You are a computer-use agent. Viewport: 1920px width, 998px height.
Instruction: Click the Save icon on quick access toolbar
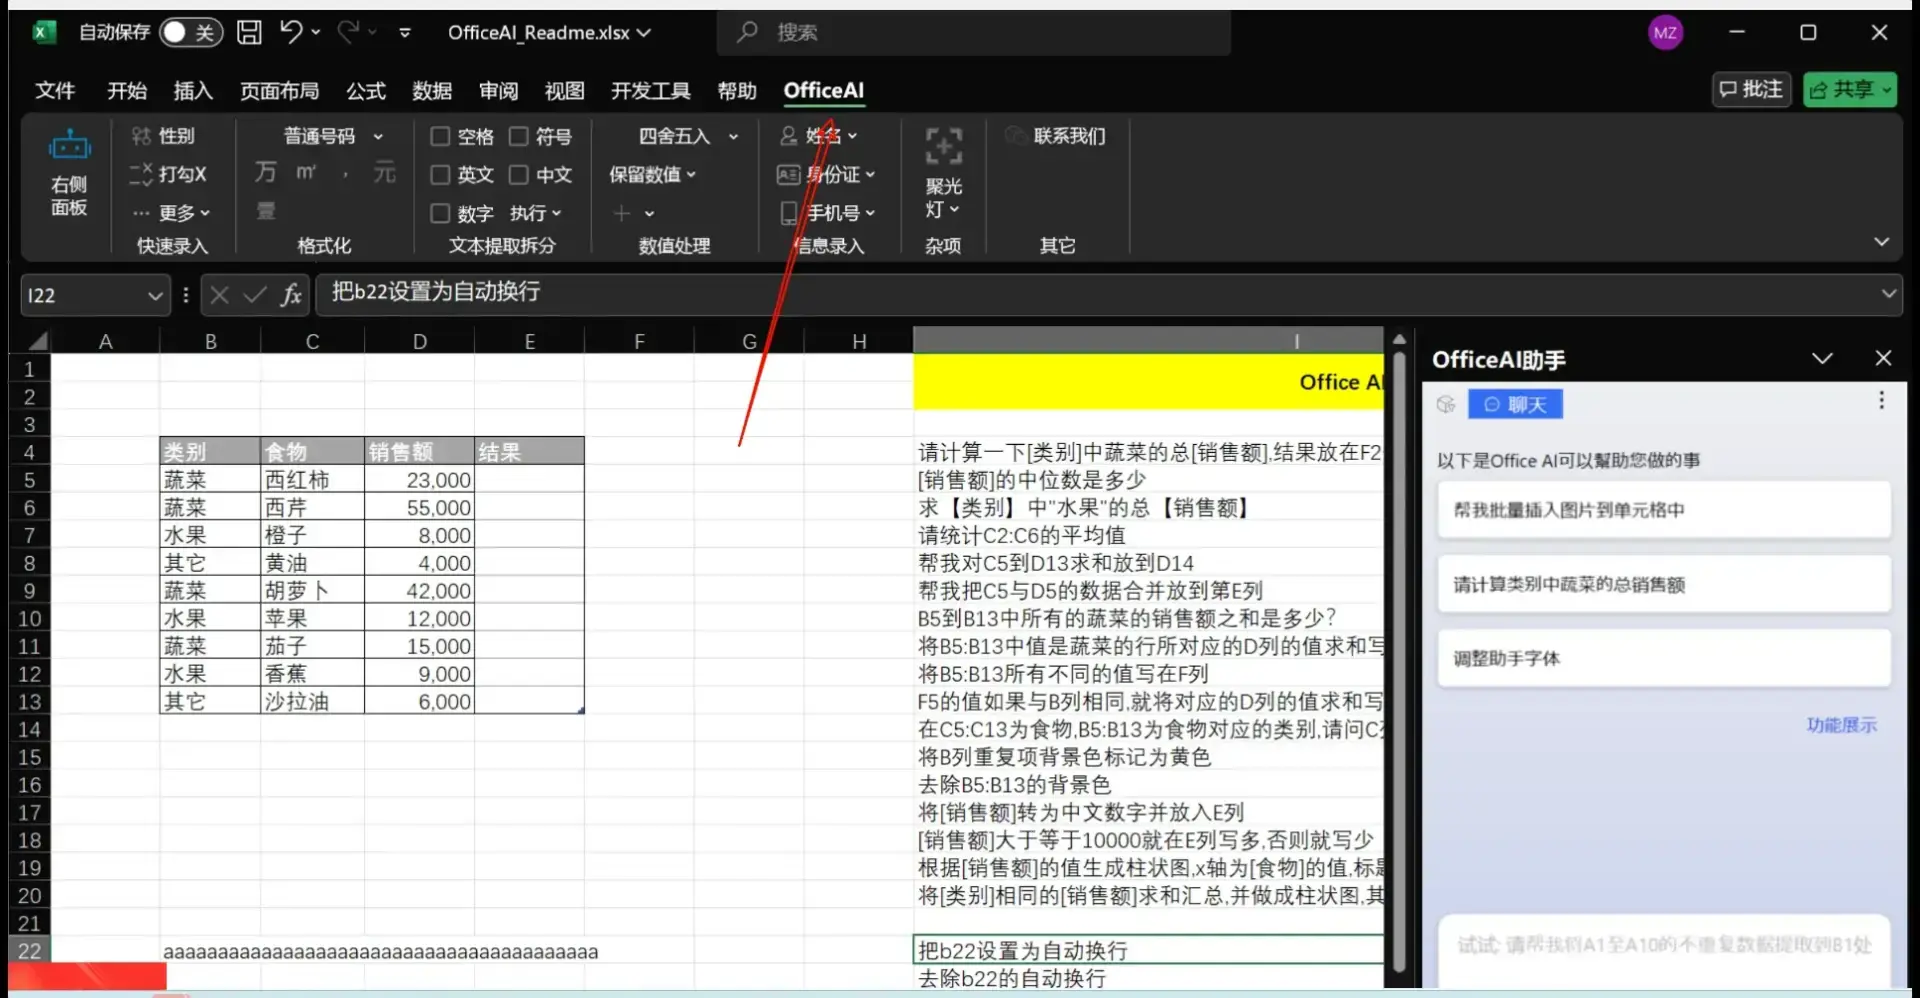tap(248, 32)
